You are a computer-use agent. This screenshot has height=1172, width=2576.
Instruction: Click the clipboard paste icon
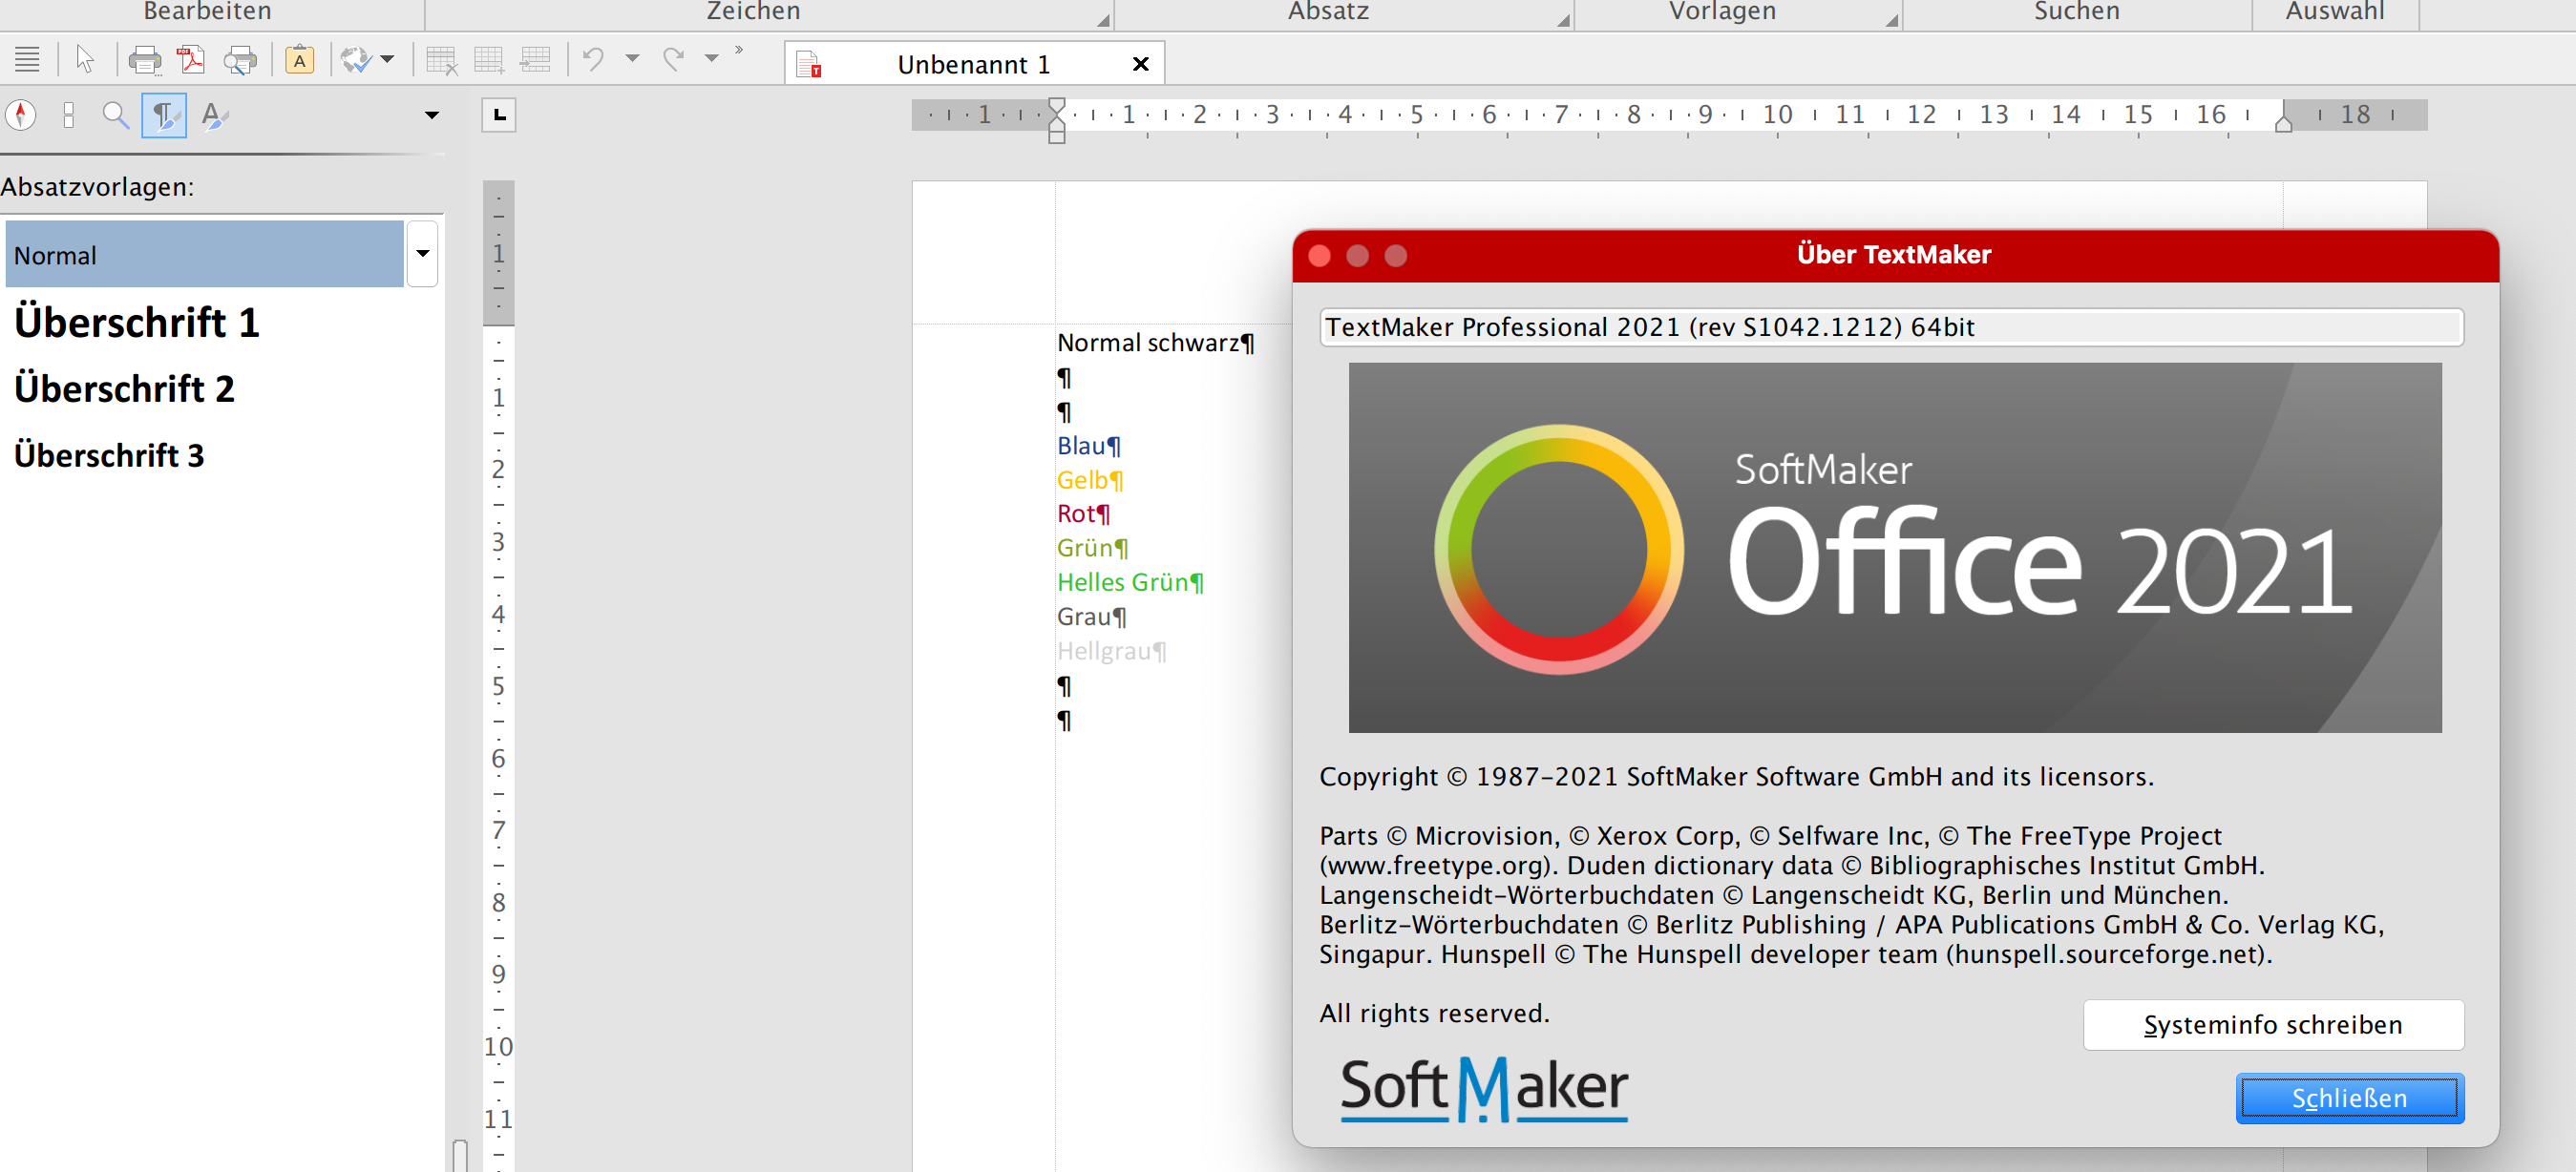pos(299,60)
